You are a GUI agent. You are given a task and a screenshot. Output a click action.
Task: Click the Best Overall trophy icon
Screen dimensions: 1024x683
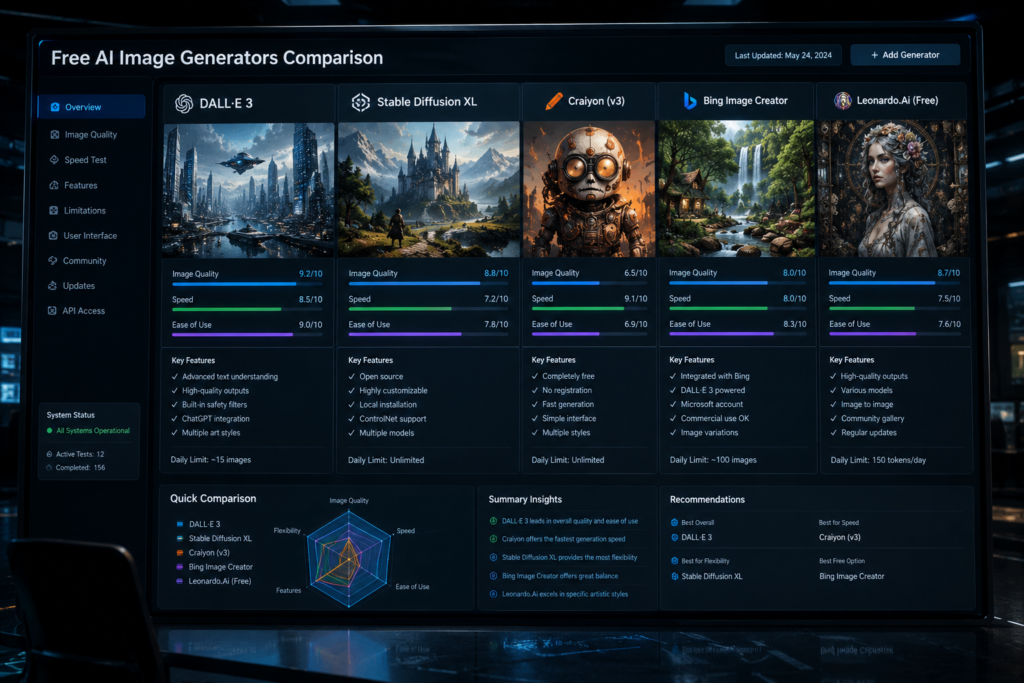[x=675, y=522]
